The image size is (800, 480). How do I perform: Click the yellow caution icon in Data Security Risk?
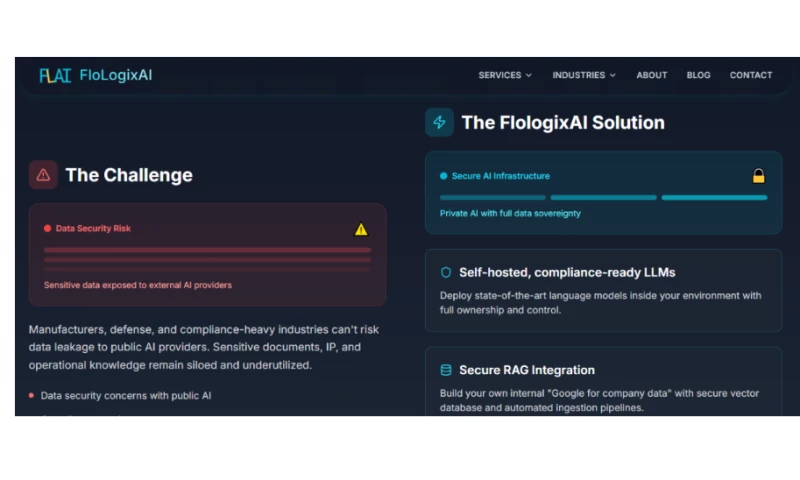click(x=361, y=229)
